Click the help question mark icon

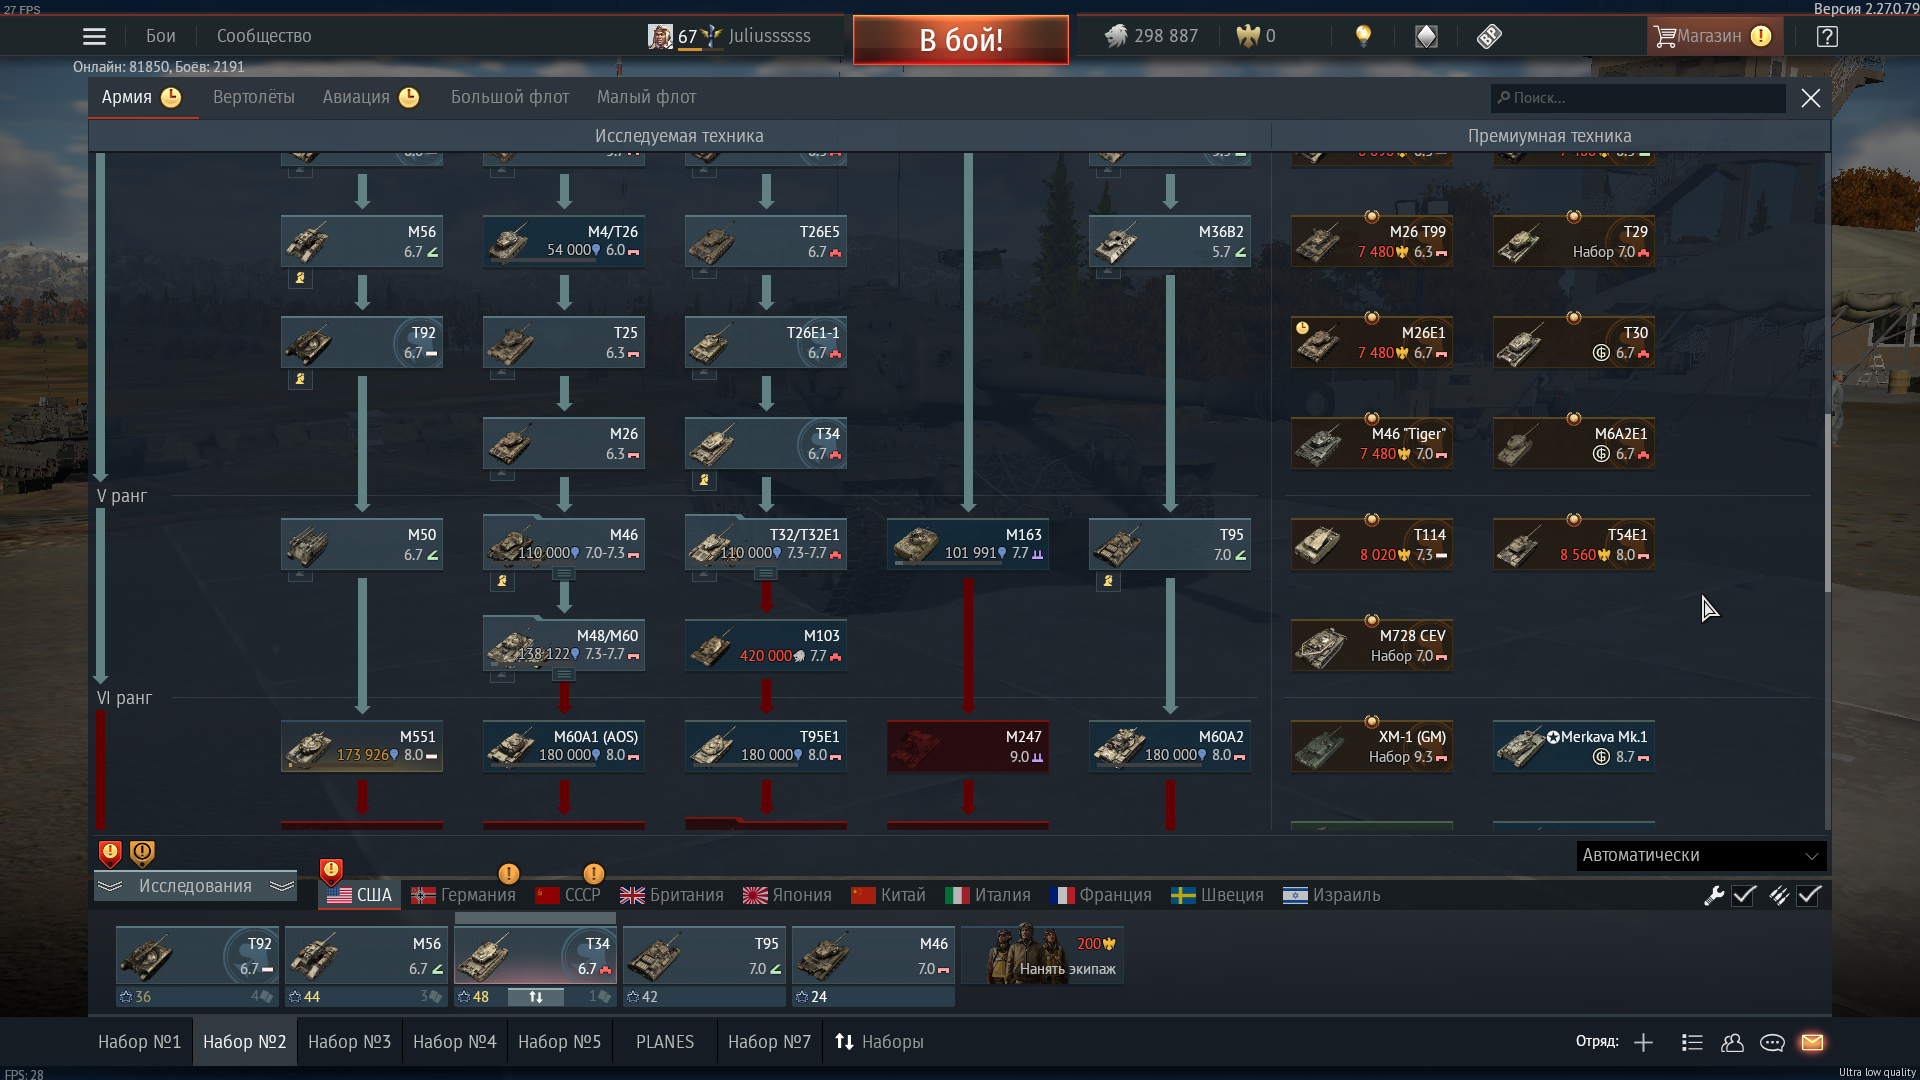pyautogui.click(x=1827, y=37)
